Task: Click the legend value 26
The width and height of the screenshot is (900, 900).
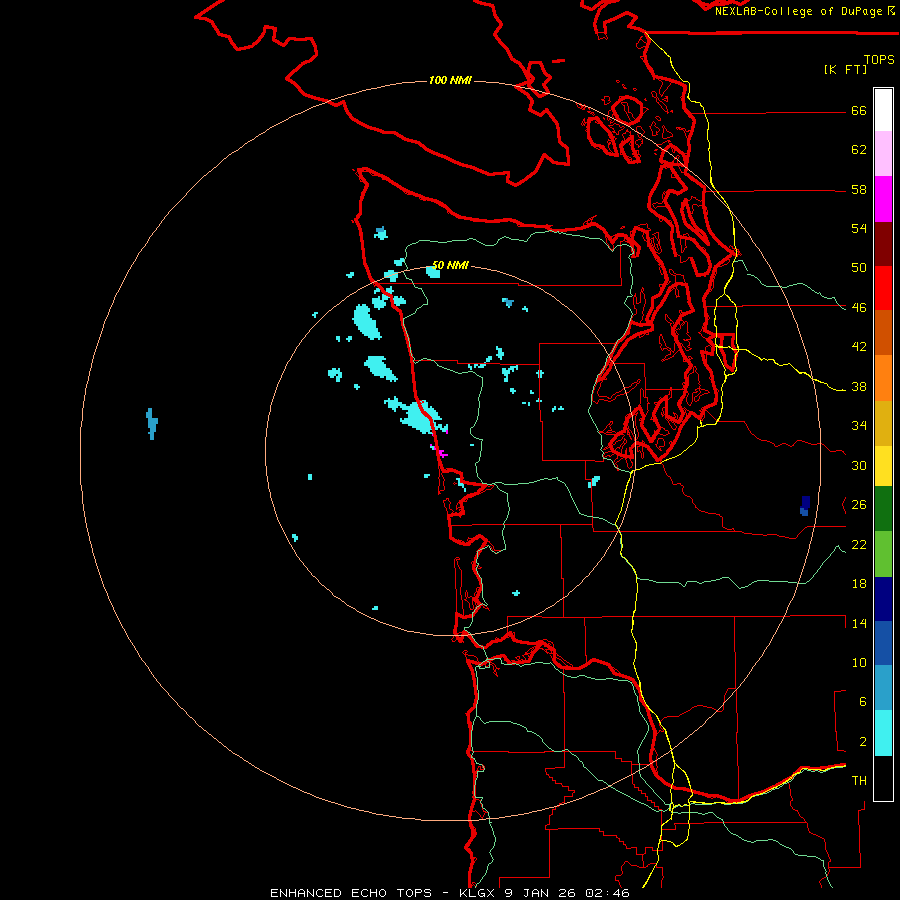Action: point(859,505)
